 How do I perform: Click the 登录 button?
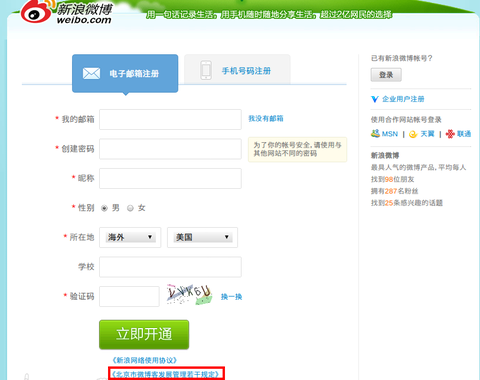click(386, 75)
